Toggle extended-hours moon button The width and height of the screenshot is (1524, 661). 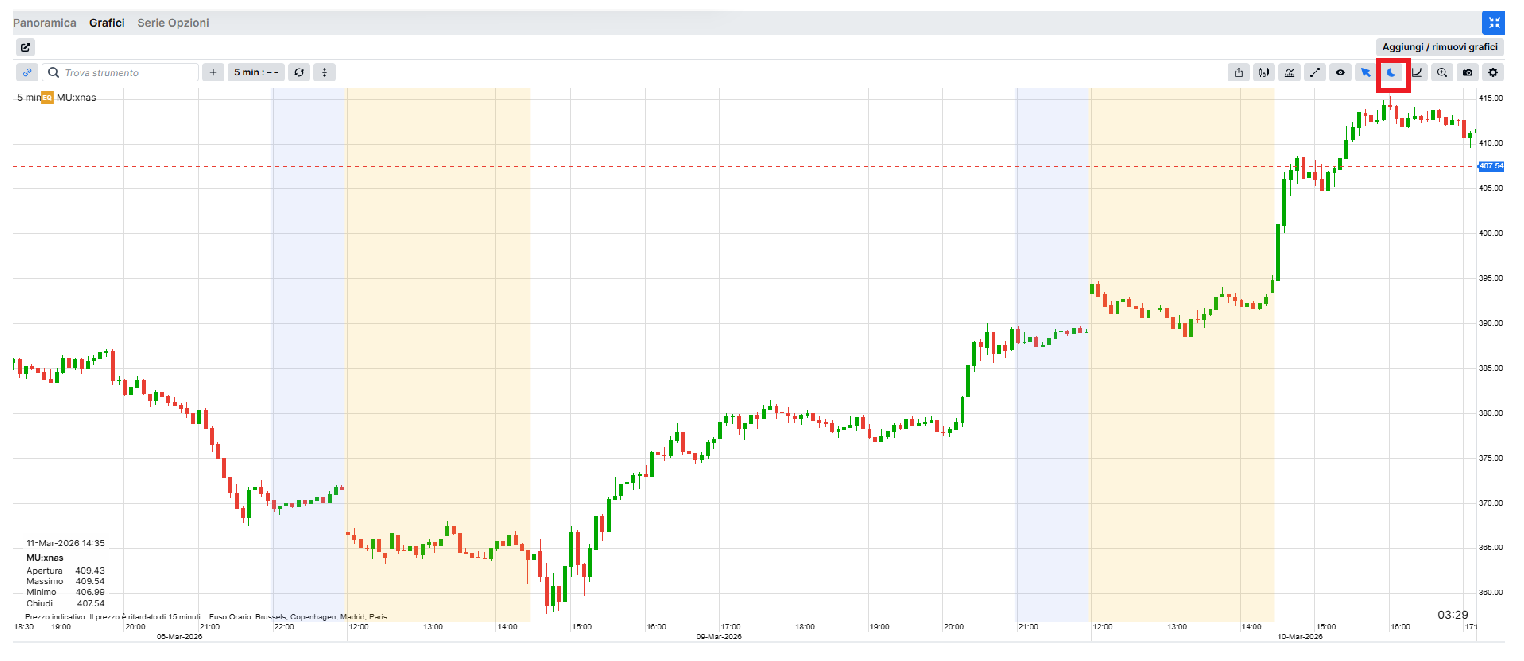coord(1392,72)
